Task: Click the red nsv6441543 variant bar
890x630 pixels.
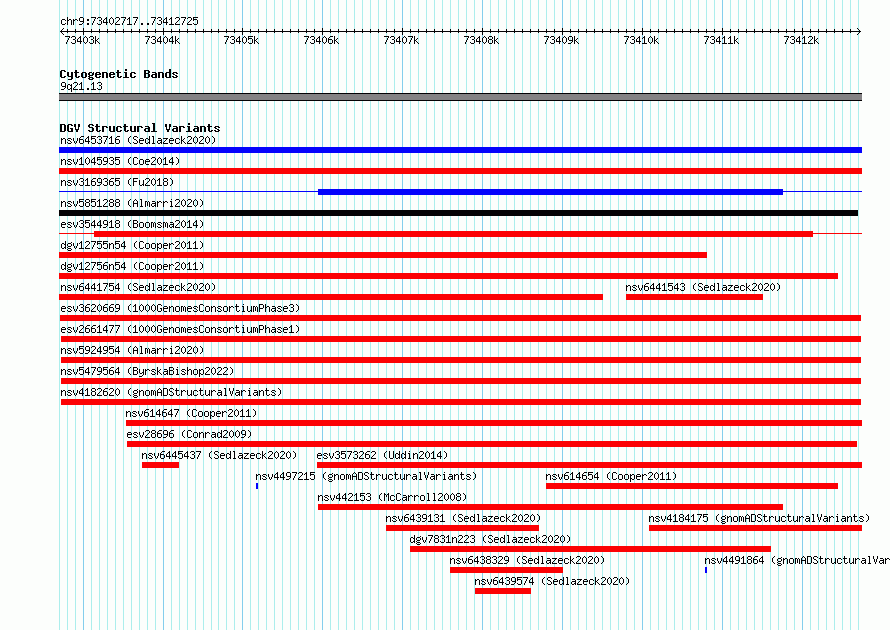Action: point(695,297)
